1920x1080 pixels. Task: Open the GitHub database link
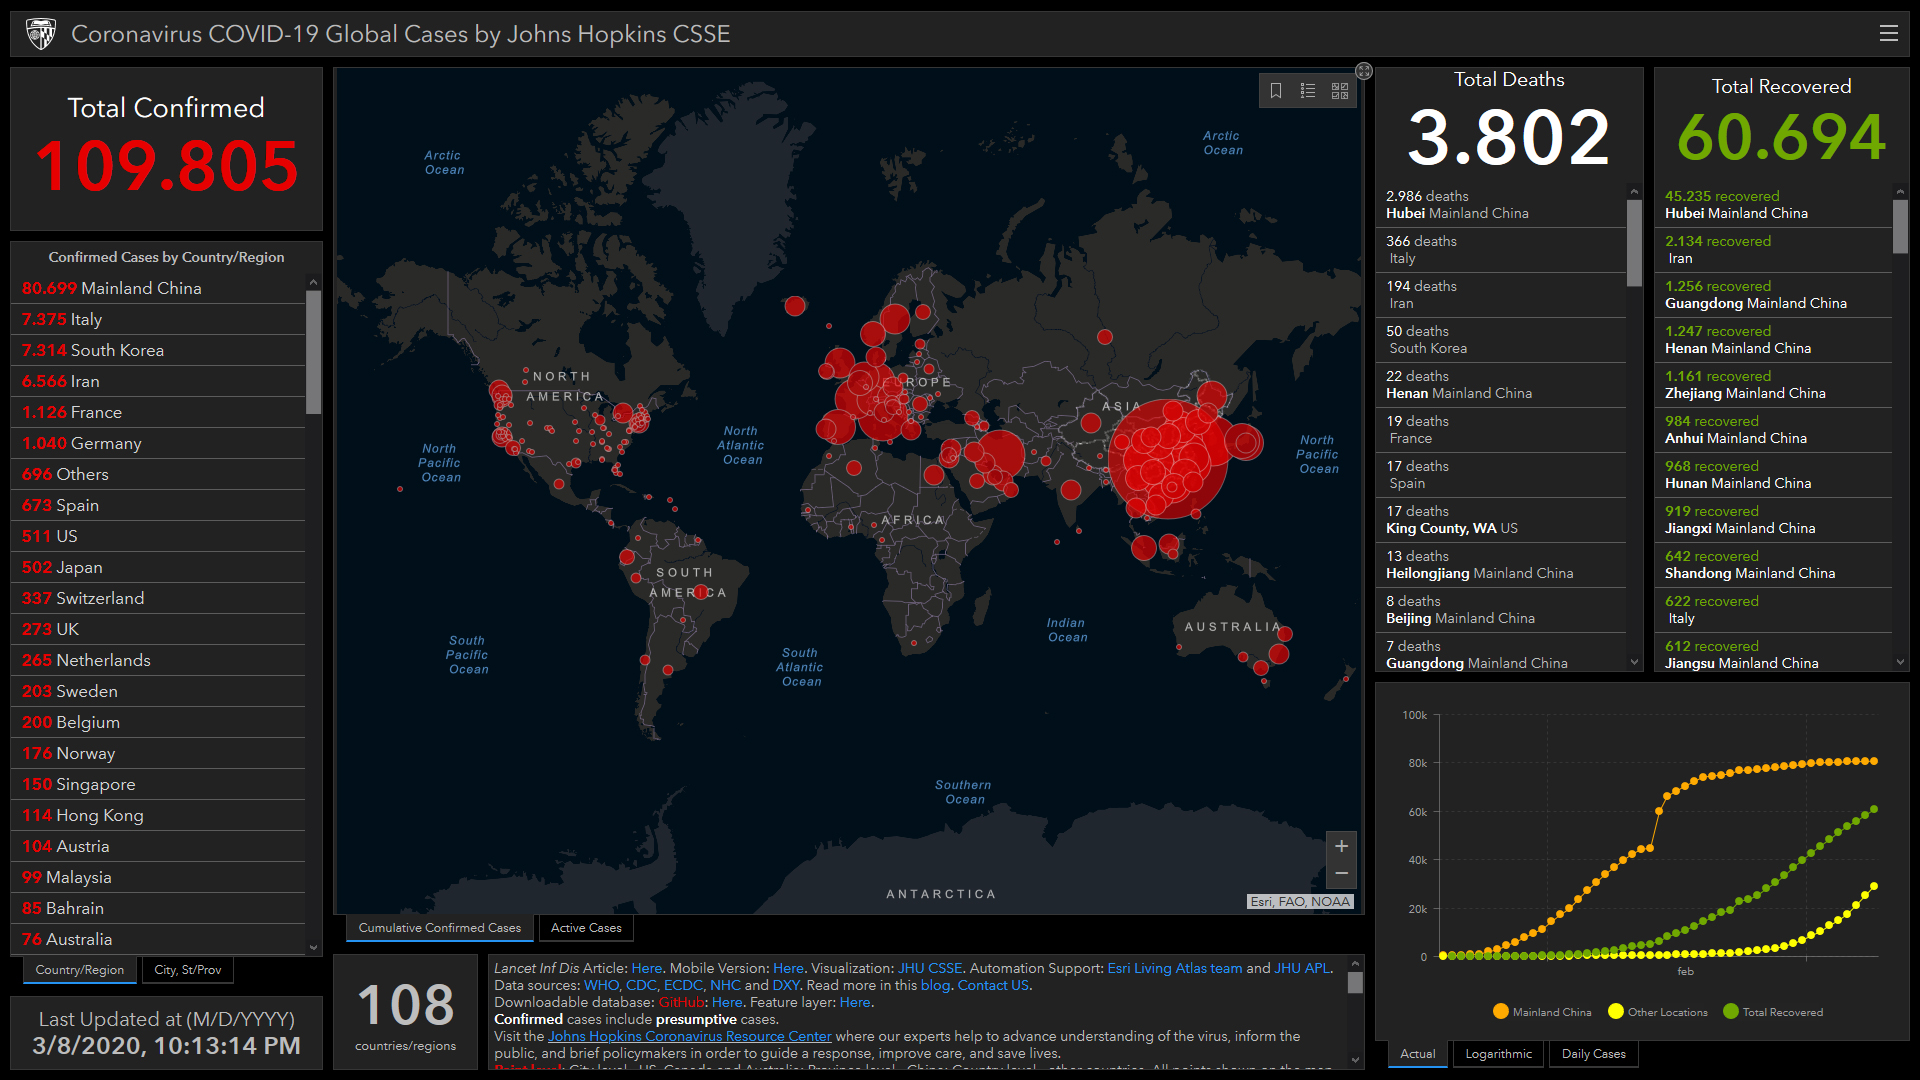click(x=682, y=1002)
